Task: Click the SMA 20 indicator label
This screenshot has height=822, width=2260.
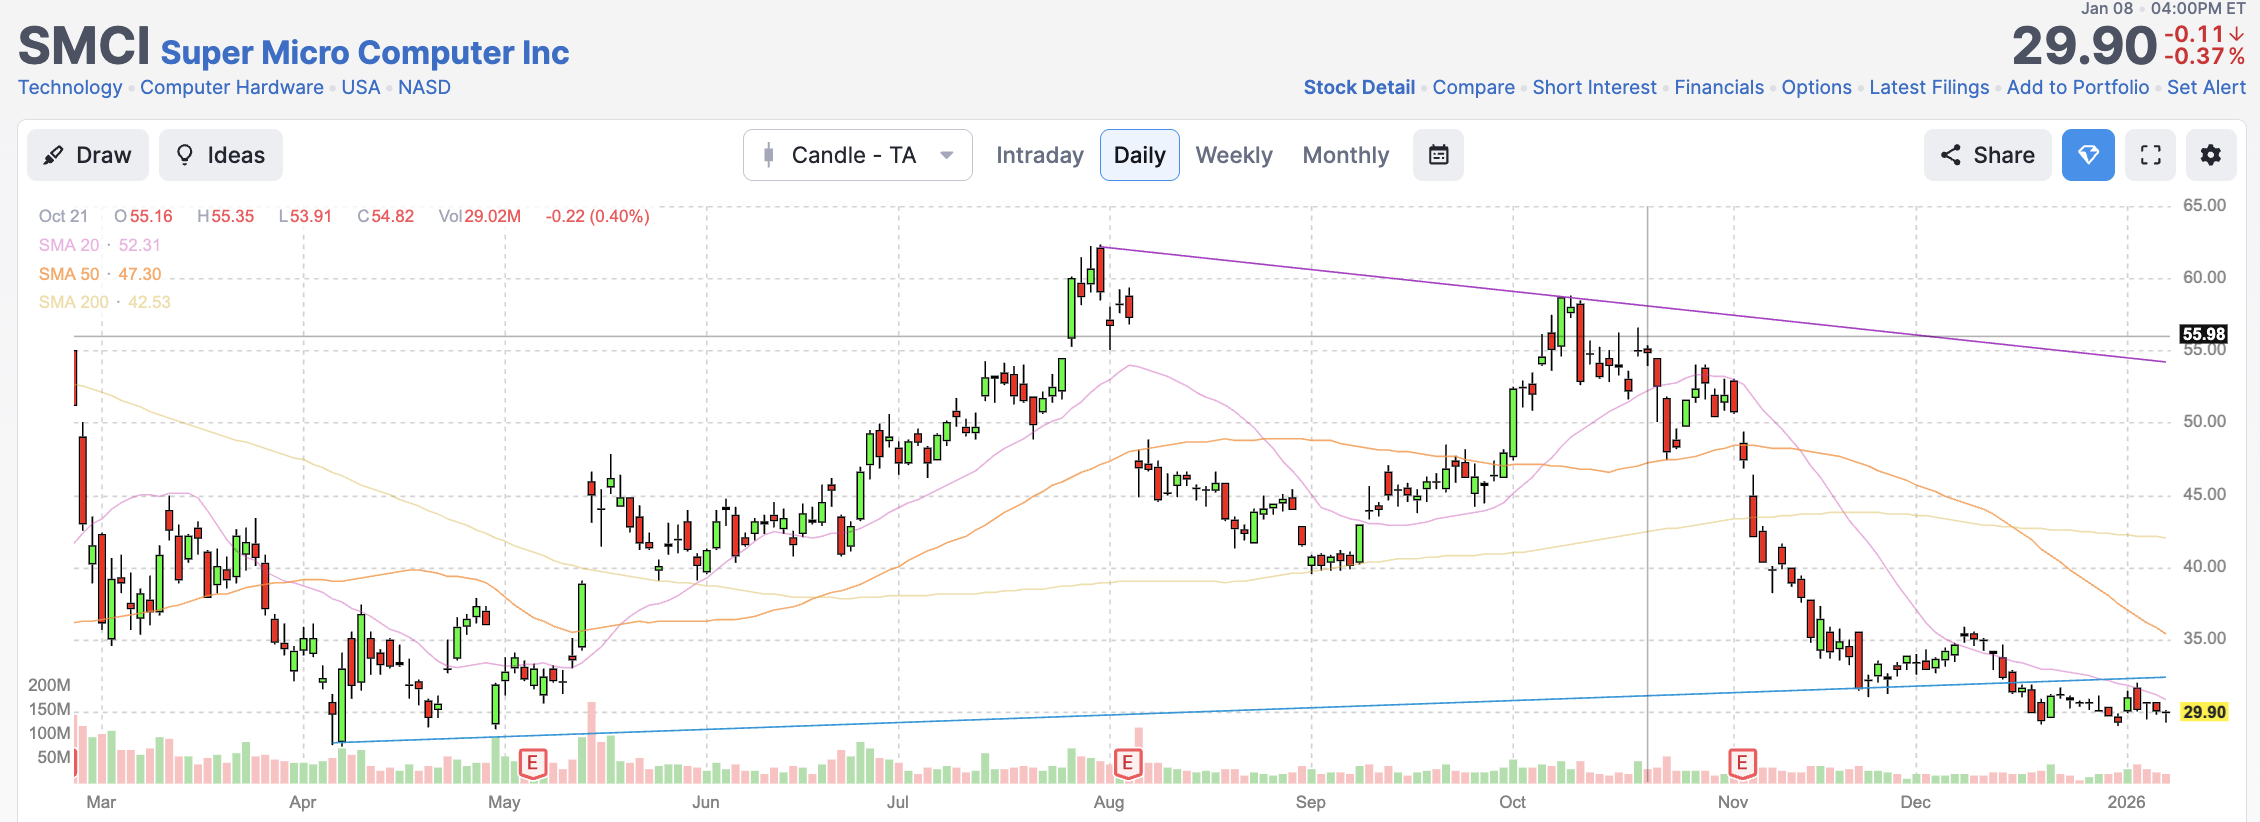Action: coord(69,245)
